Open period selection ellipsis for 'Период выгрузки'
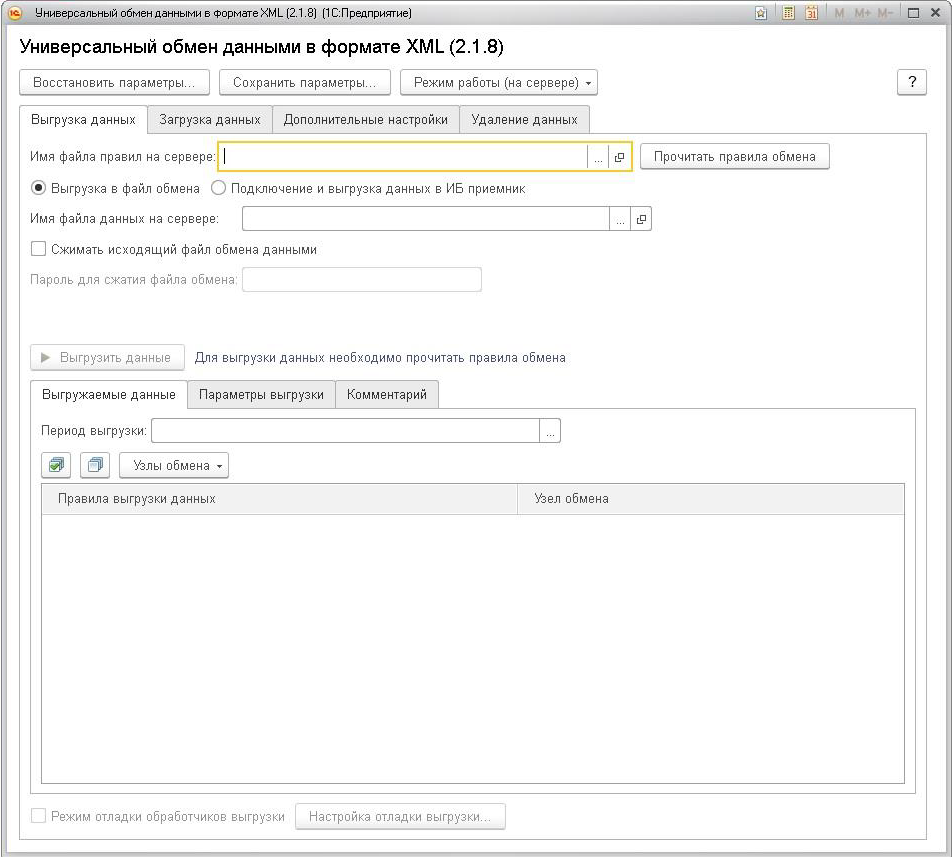Screen dimensions: 952x857 [x=550, y=431]
